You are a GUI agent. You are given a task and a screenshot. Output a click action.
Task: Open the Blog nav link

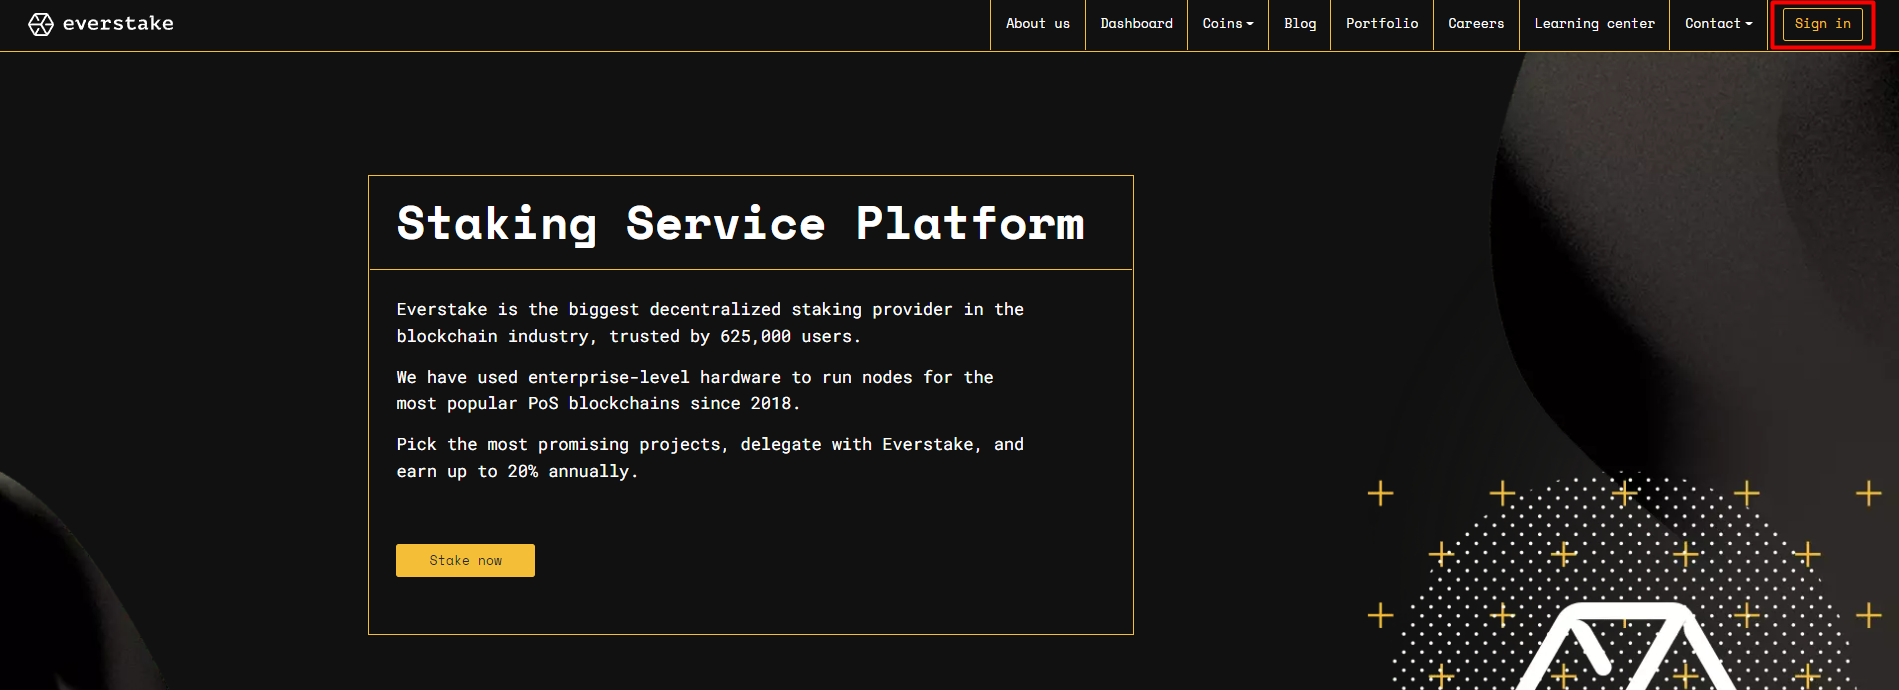[1300, 24]
